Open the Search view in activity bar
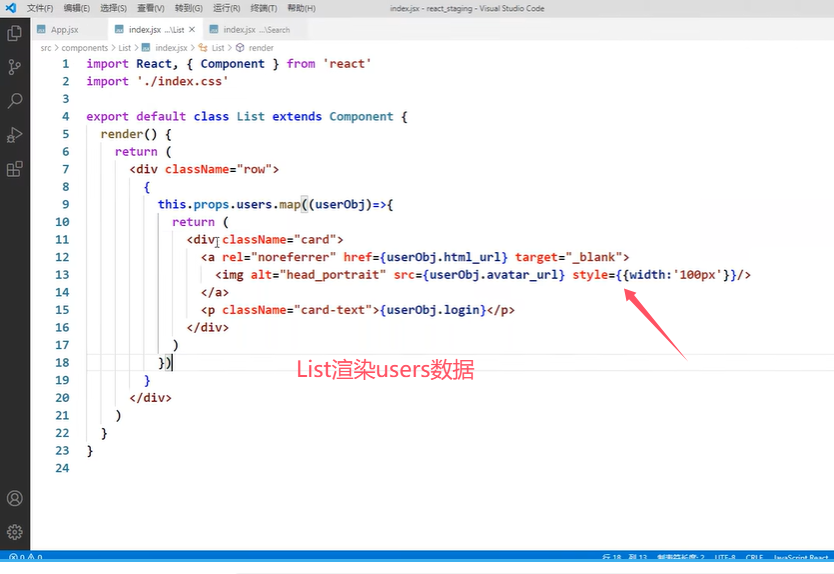 click(14, 101)
